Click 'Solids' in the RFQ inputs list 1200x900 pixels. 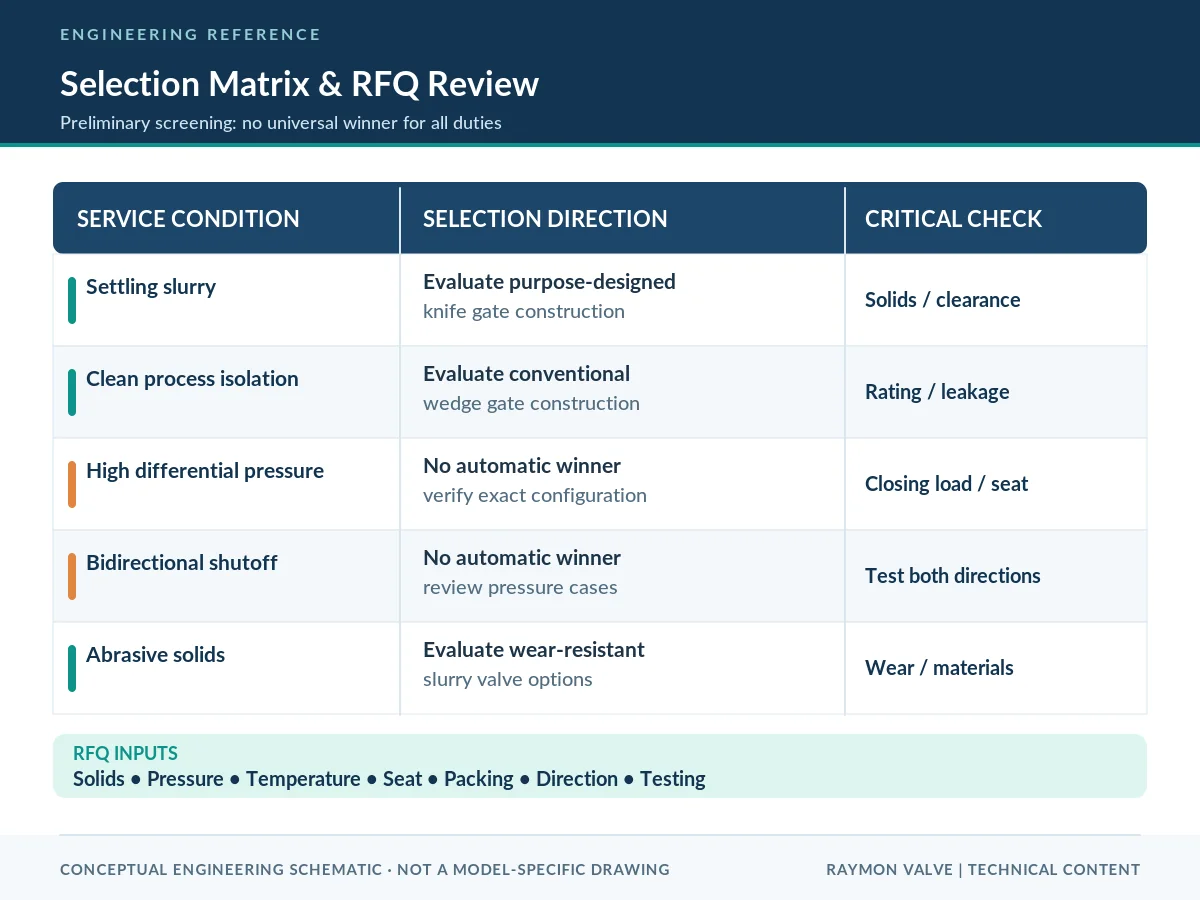pyautogui.click(x=99, y=779)
